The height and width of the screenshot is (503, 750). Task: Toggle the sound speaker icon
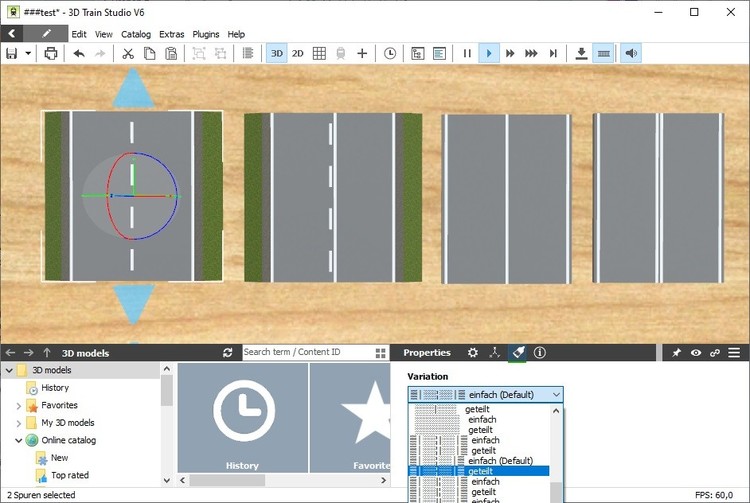point(631,53)
